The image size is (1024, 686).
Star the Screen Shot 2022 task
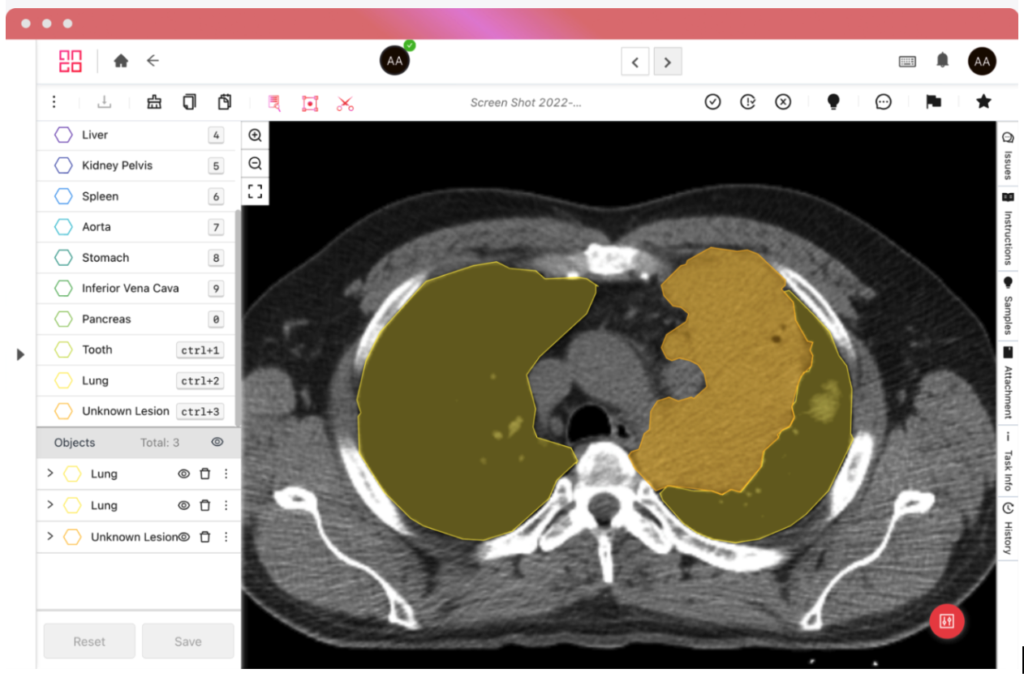983,101
